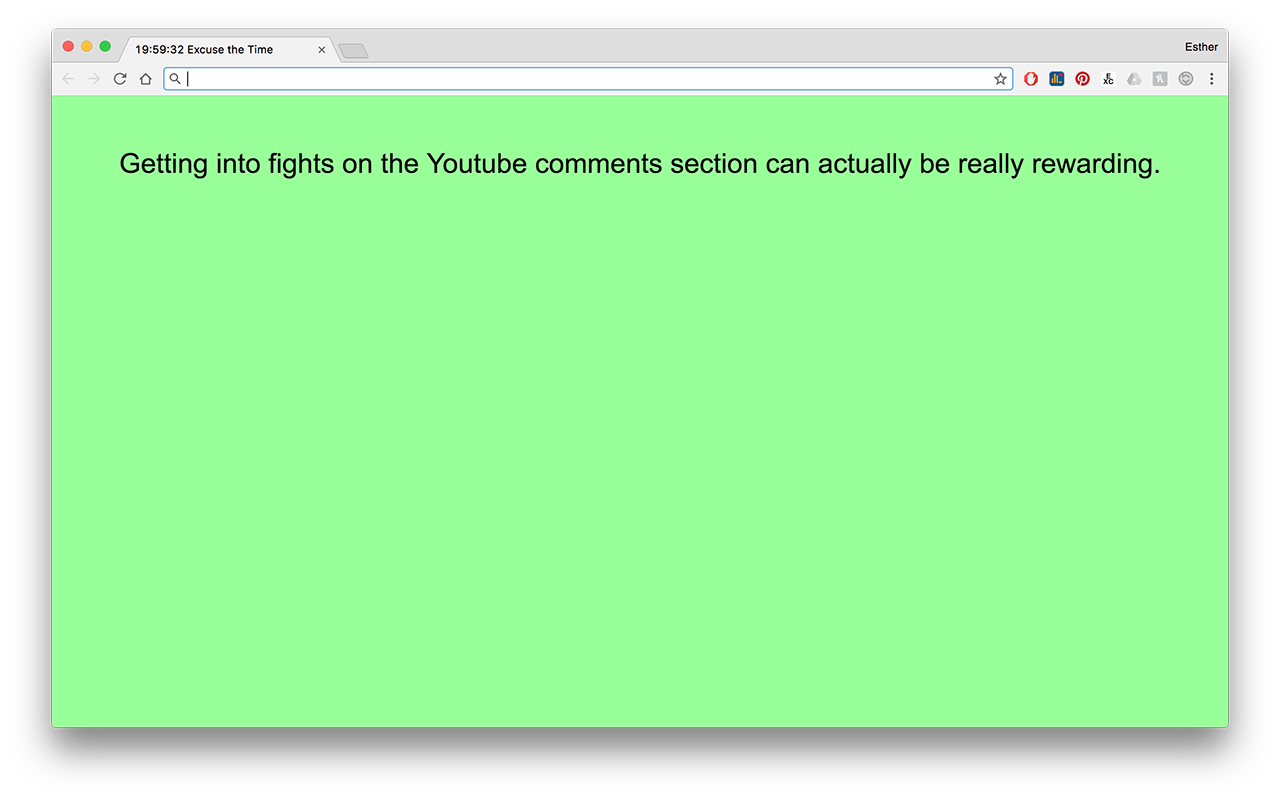Image resolution: width=1280 pixels, height=800 pixels.
Task: Close the Excuse the Time tab
Action: click(x=322, y=49)
